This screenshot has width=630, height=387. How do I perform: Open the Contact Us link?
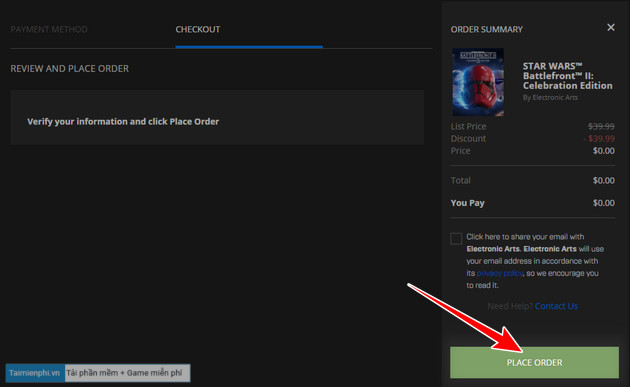(x=556, y=306)
